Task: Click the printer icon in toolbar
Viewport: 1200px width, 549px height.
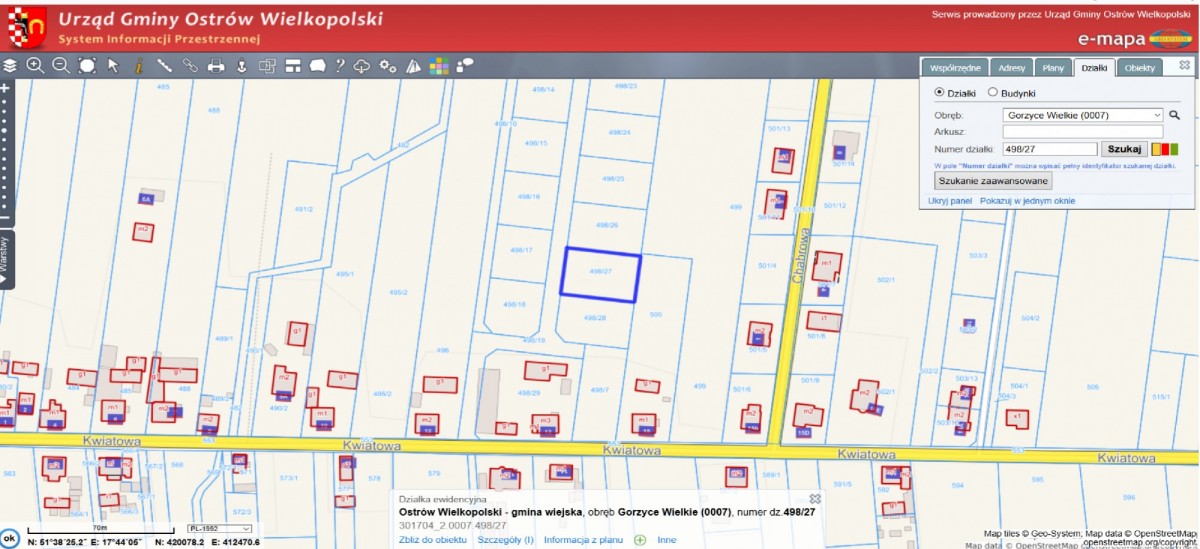Action: tap(215, 67)
